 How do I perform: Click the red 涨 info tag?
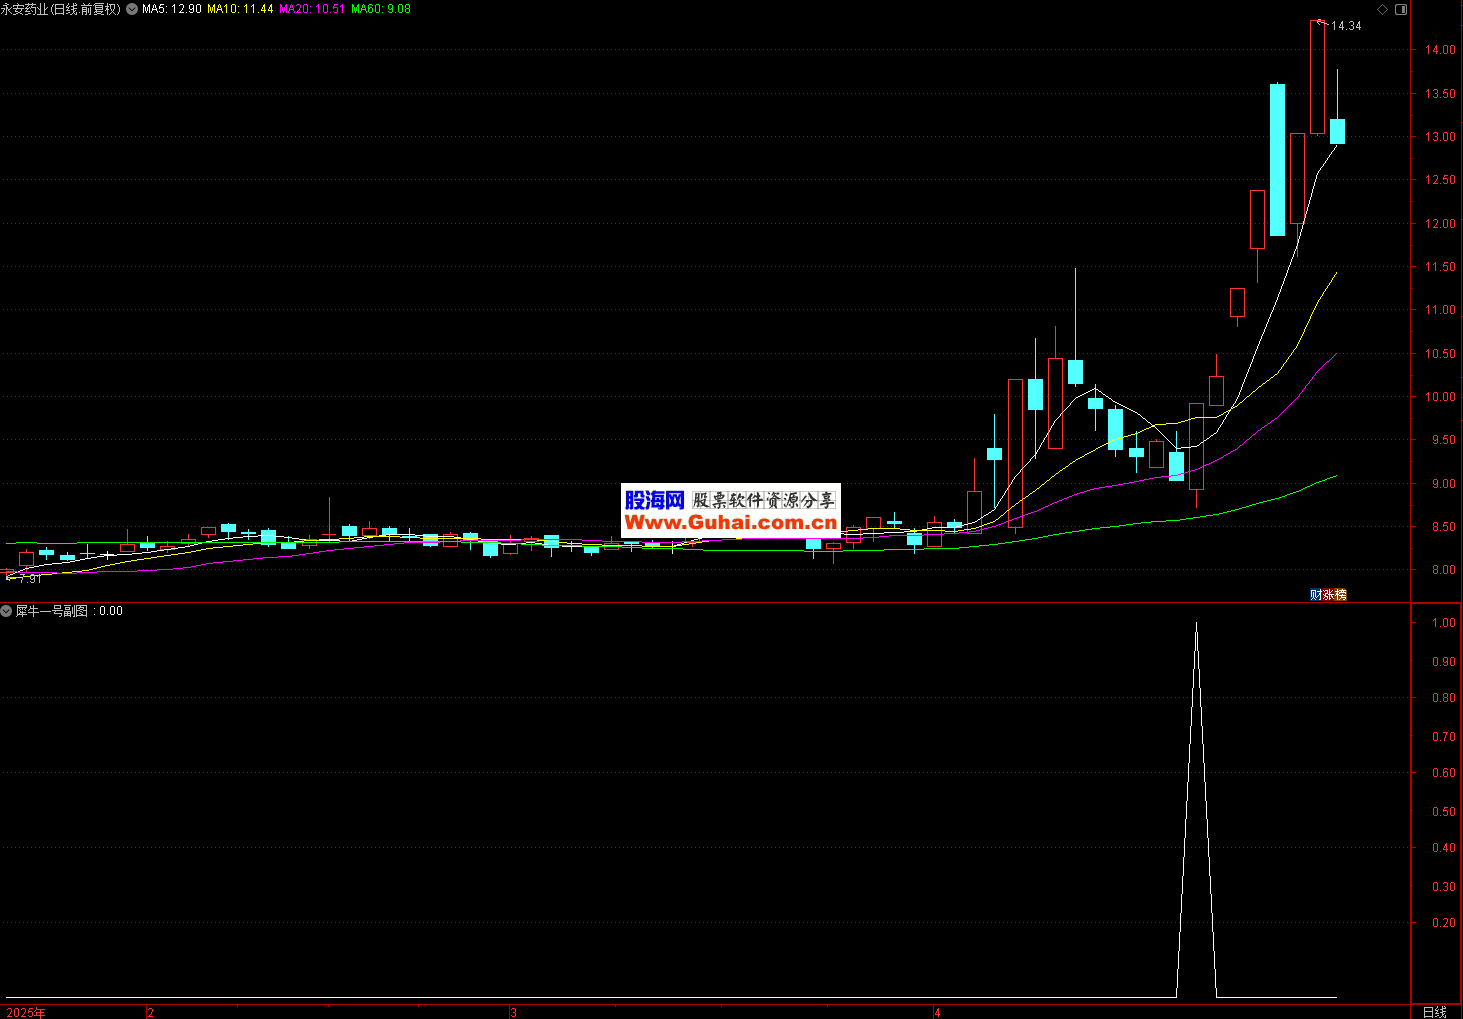tap(1328, 595)
